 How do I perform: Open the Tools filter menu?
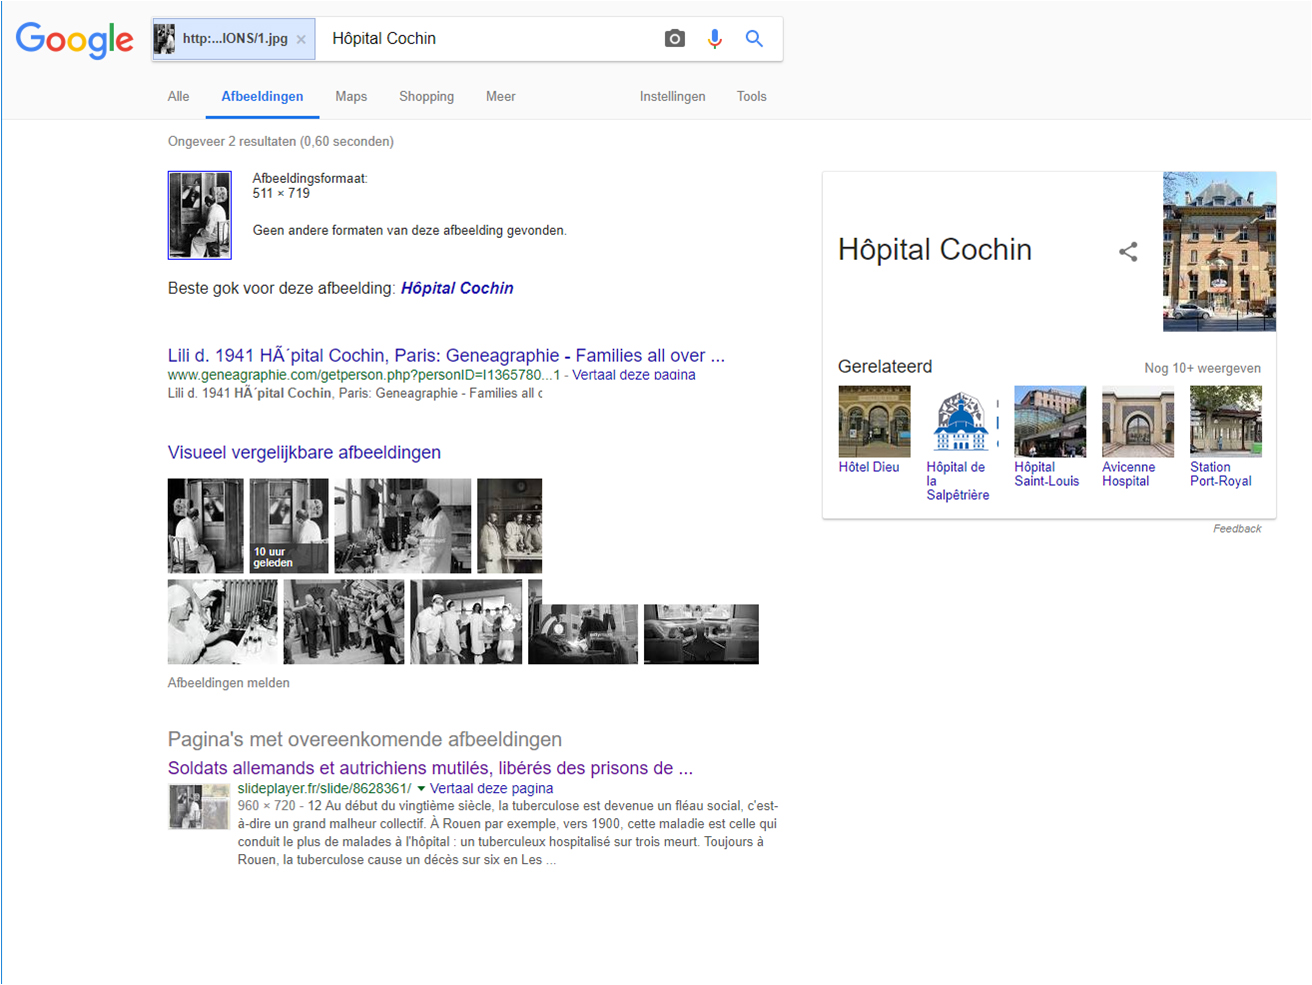click(751, 97)
